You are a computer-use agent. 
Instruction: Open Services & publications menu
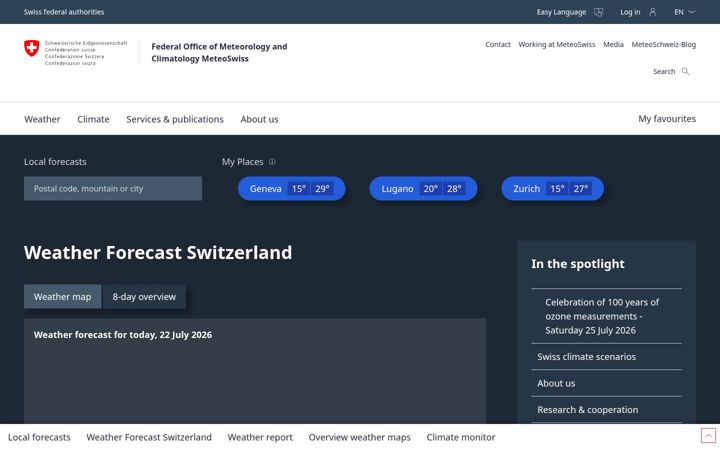coord(175,119)
